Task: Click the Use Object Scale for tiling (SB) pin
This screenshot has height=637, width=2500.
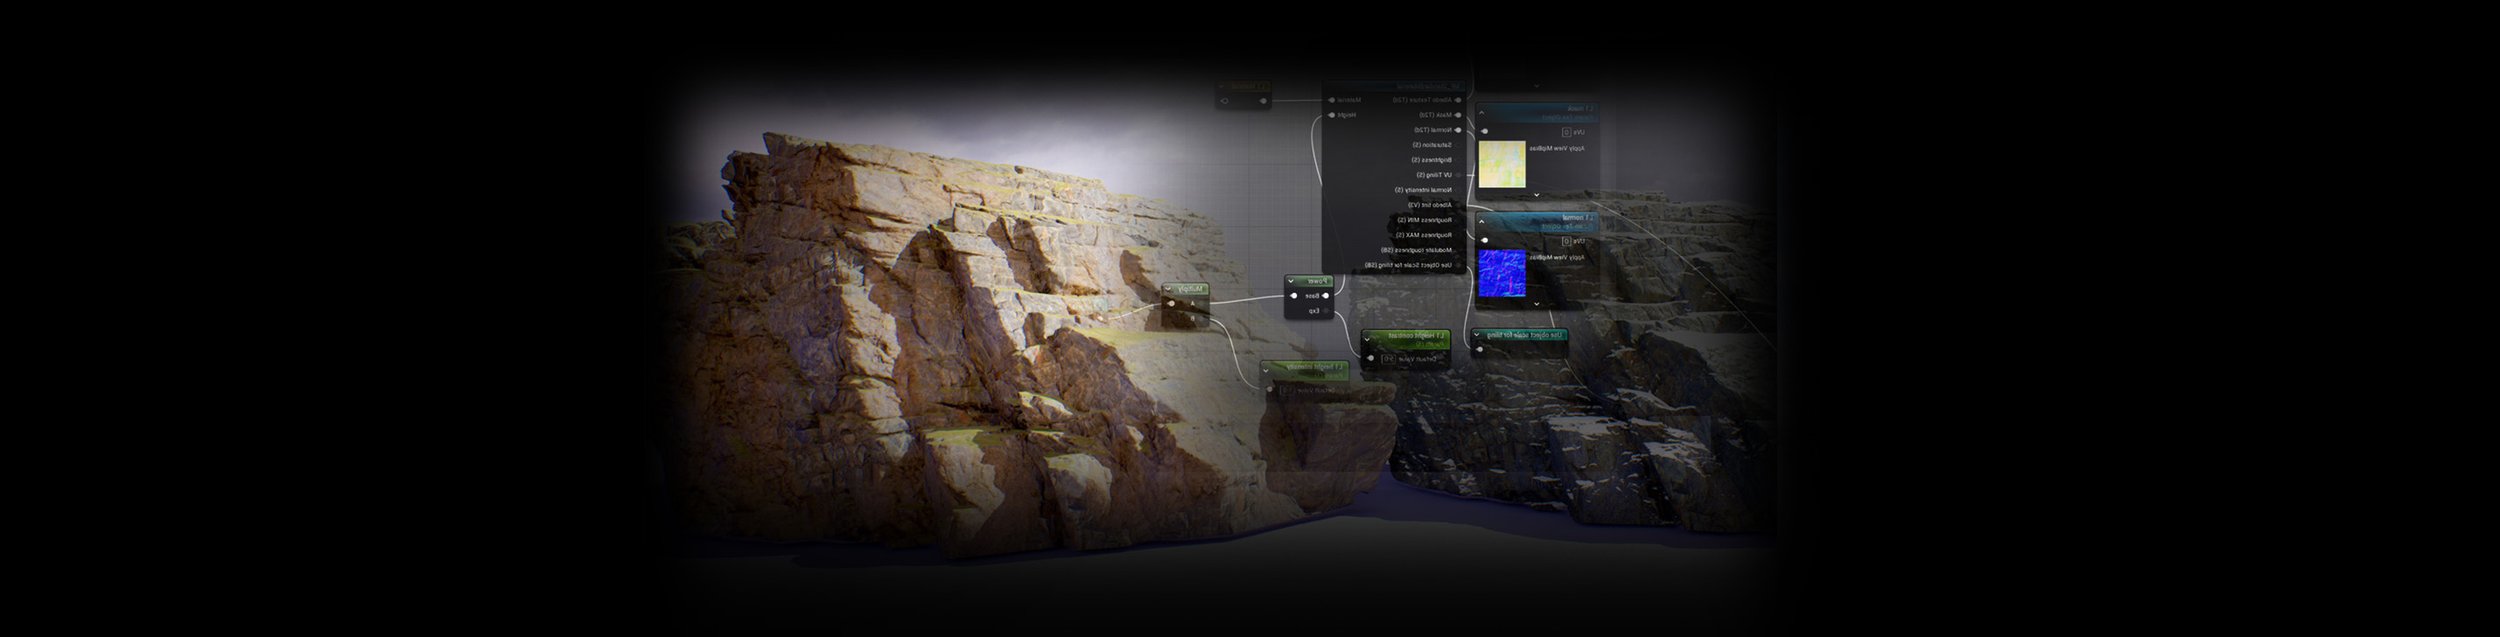Action: (1458, 265)
